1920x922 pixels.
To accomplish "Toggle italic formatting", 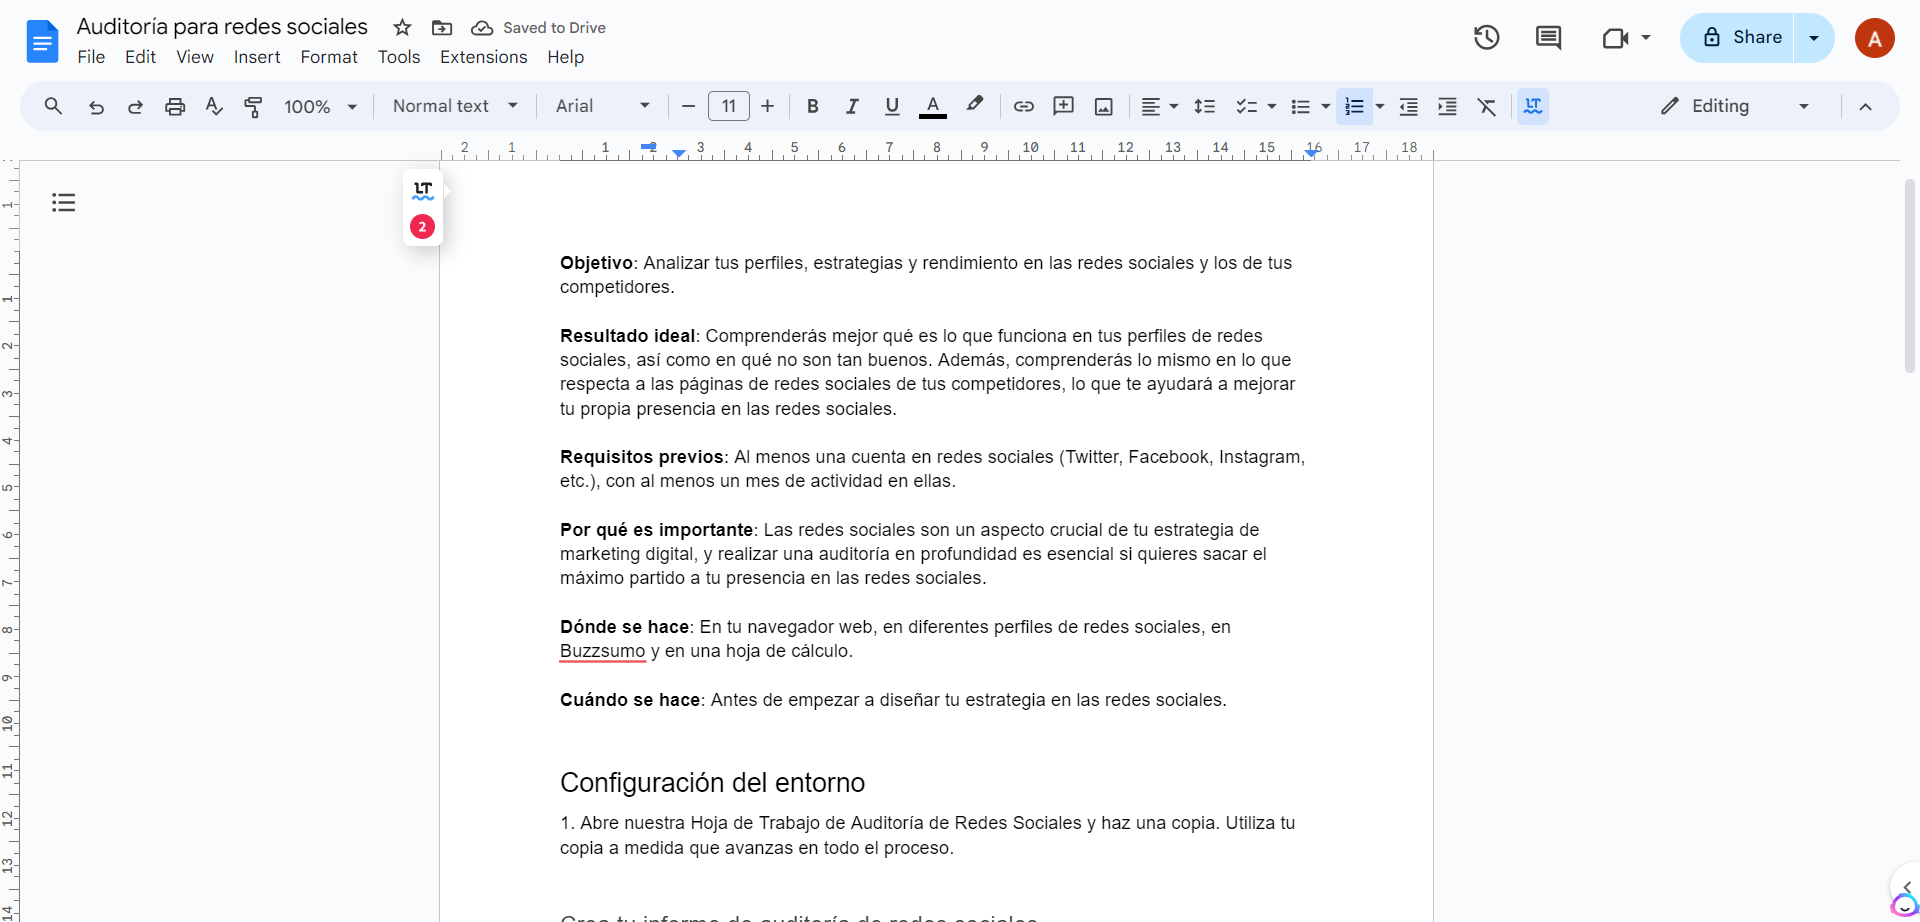I will [852, 106].
